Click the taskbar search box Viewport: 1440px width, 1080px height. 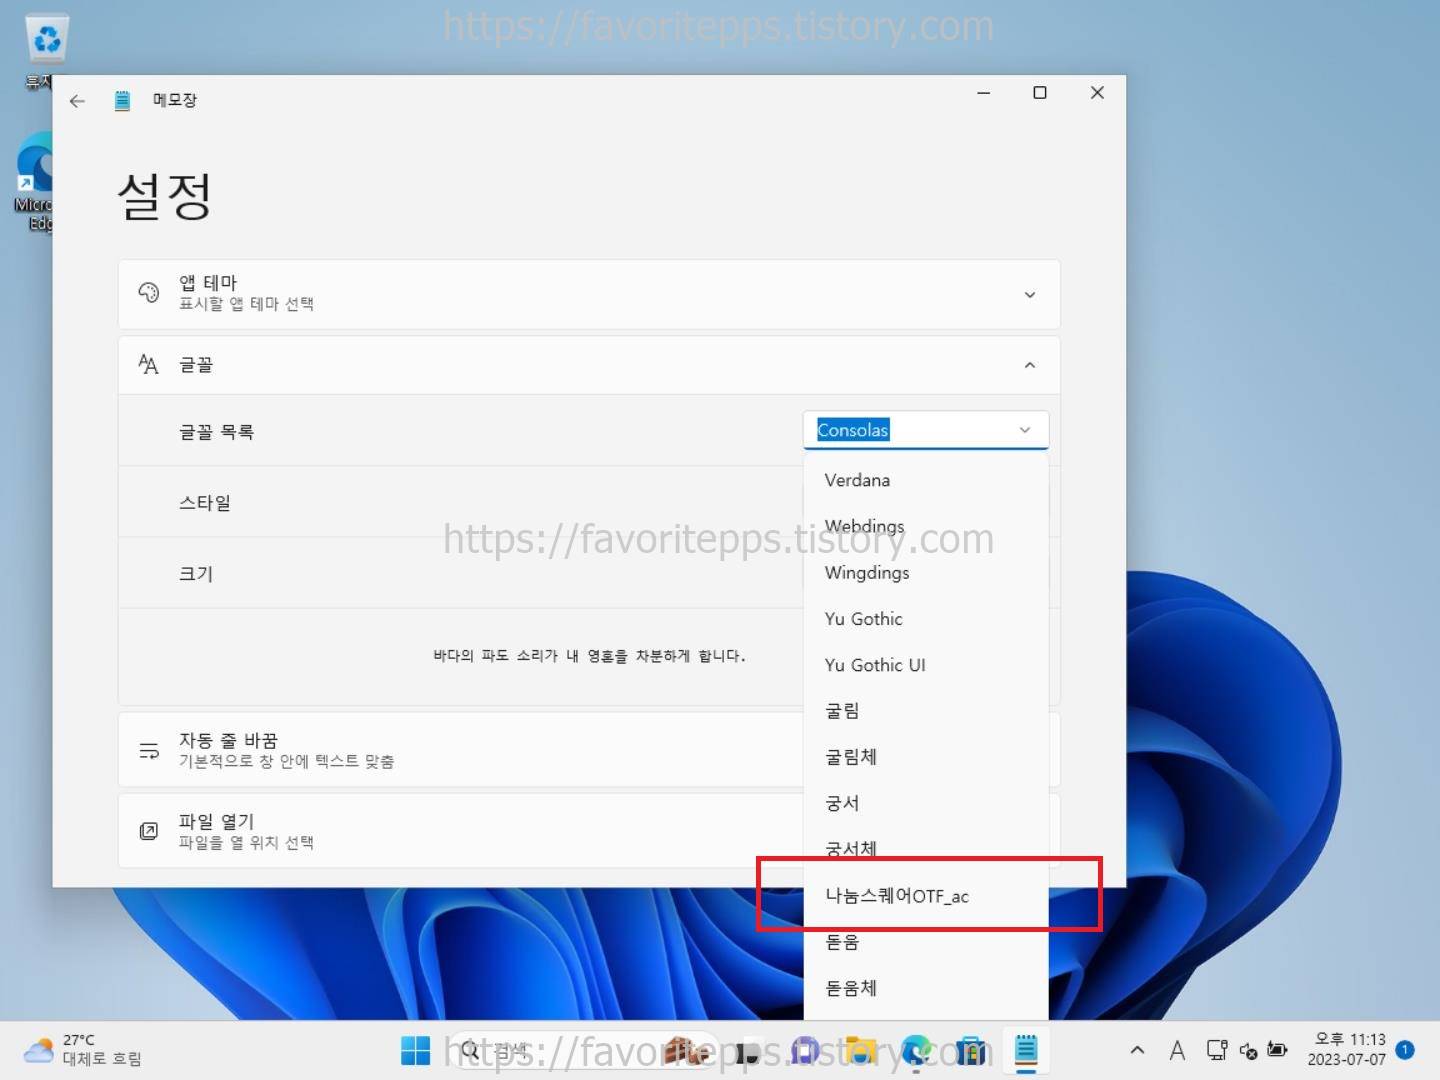coord(583,1051)
